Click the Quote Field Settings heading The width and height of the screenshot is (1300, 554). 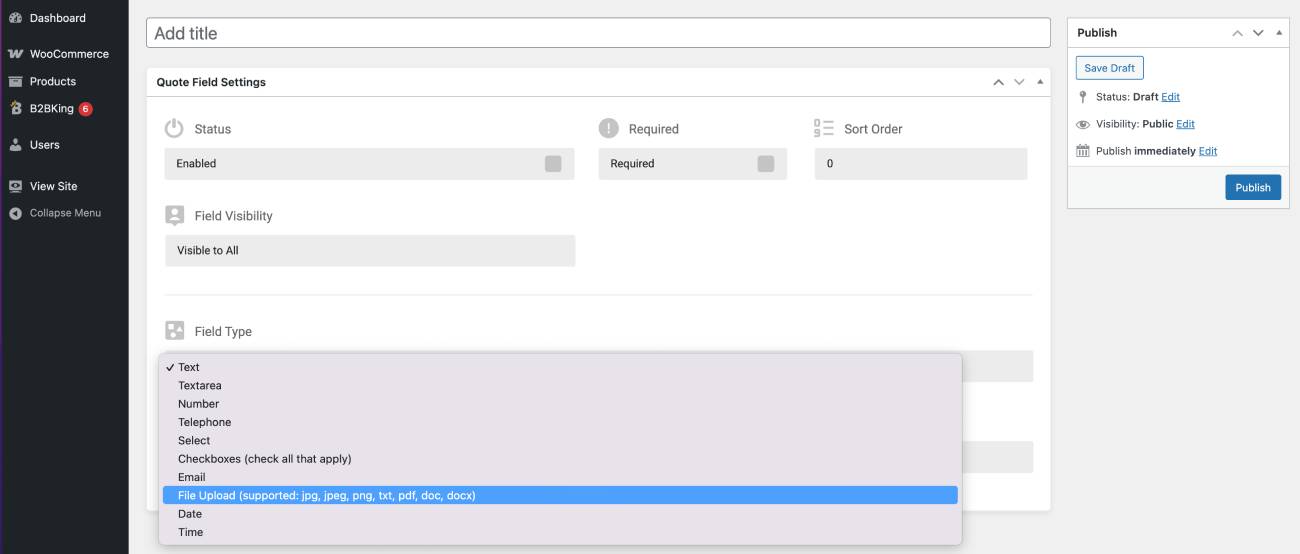pos(211,82)
